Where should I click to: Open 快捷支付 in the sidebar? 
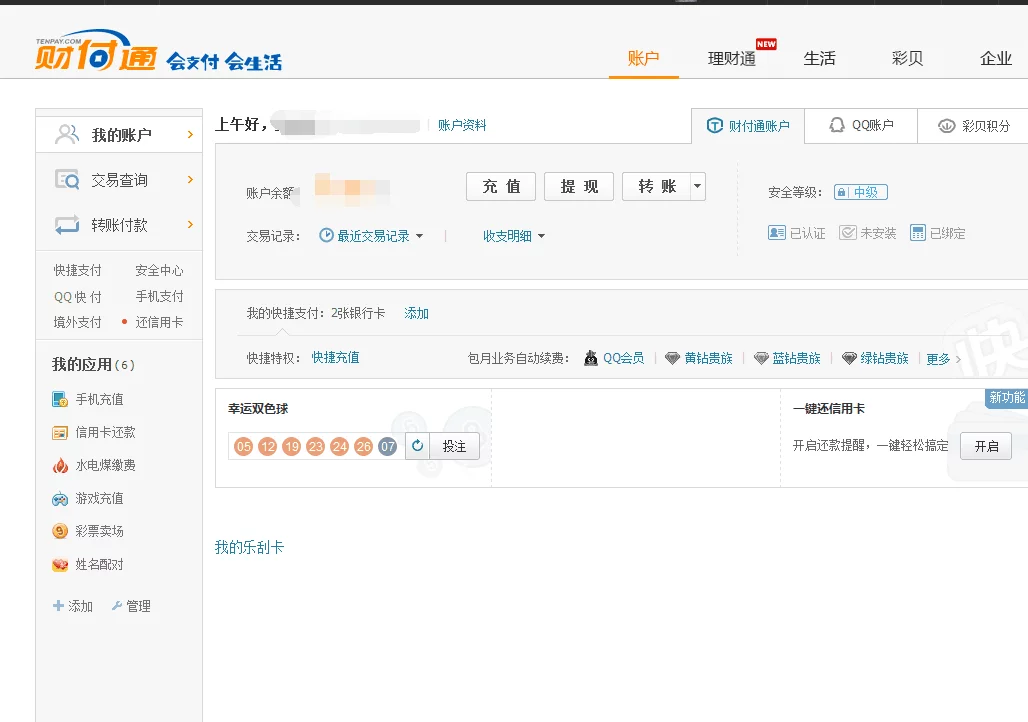coord(77,270)
